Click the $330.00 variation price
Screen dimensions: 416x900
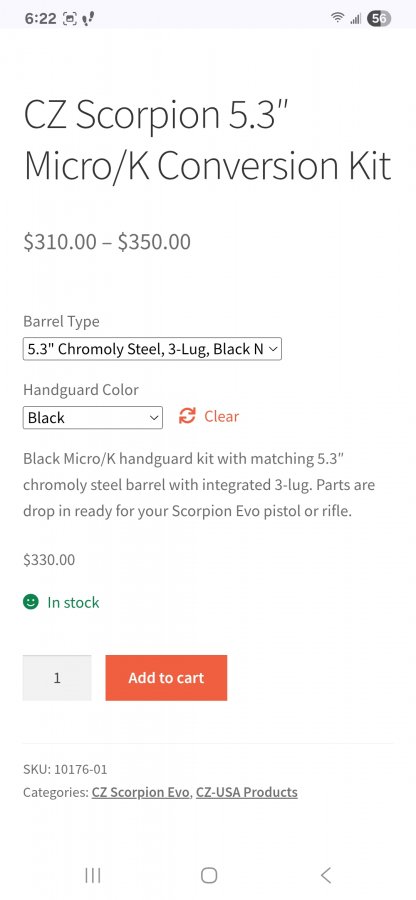49,560
